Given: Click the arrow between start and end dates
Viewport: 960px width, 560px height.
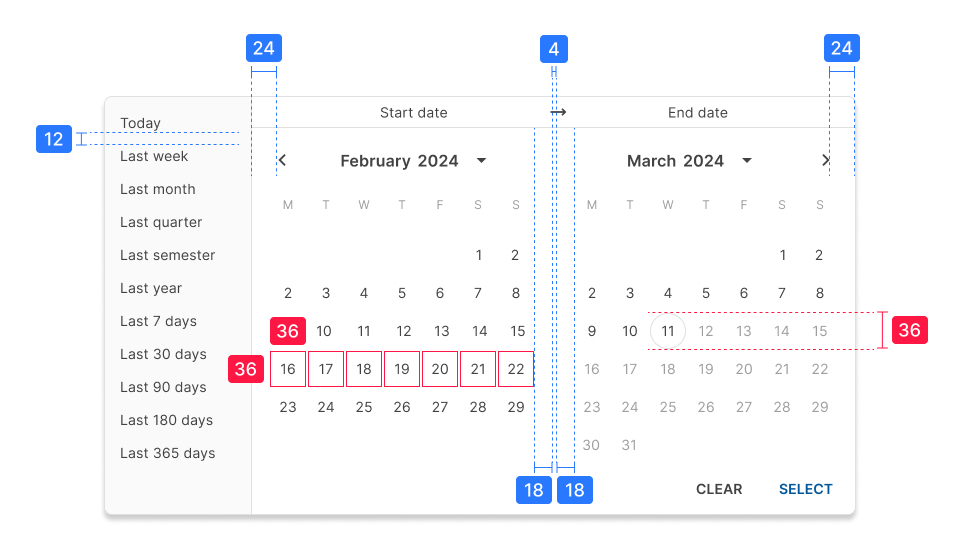Looking at the screenshot, I should (x=558, y=113).
